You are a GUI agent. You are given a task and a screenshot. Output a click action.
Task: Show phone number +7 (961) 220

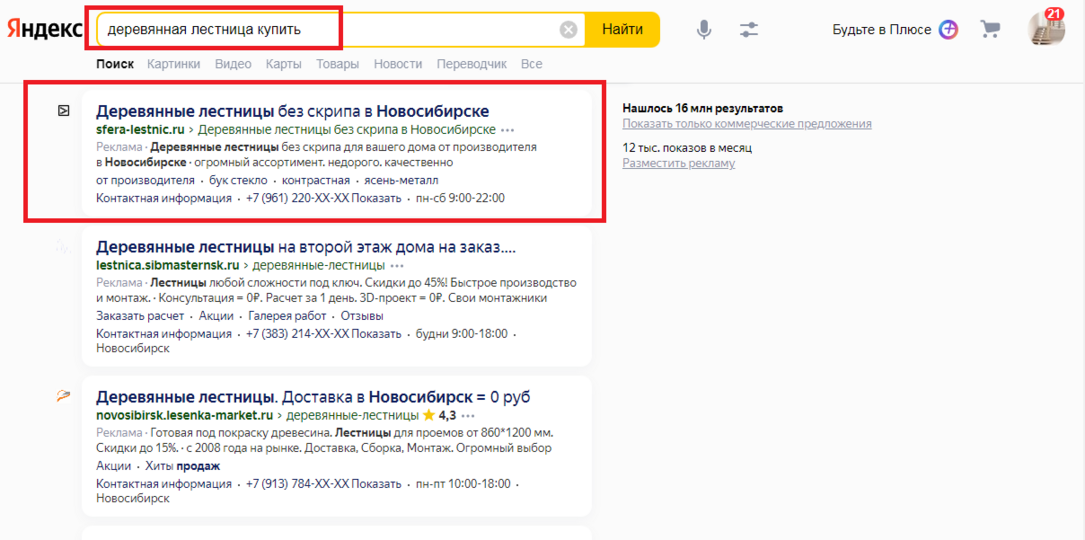coord(323,199)
